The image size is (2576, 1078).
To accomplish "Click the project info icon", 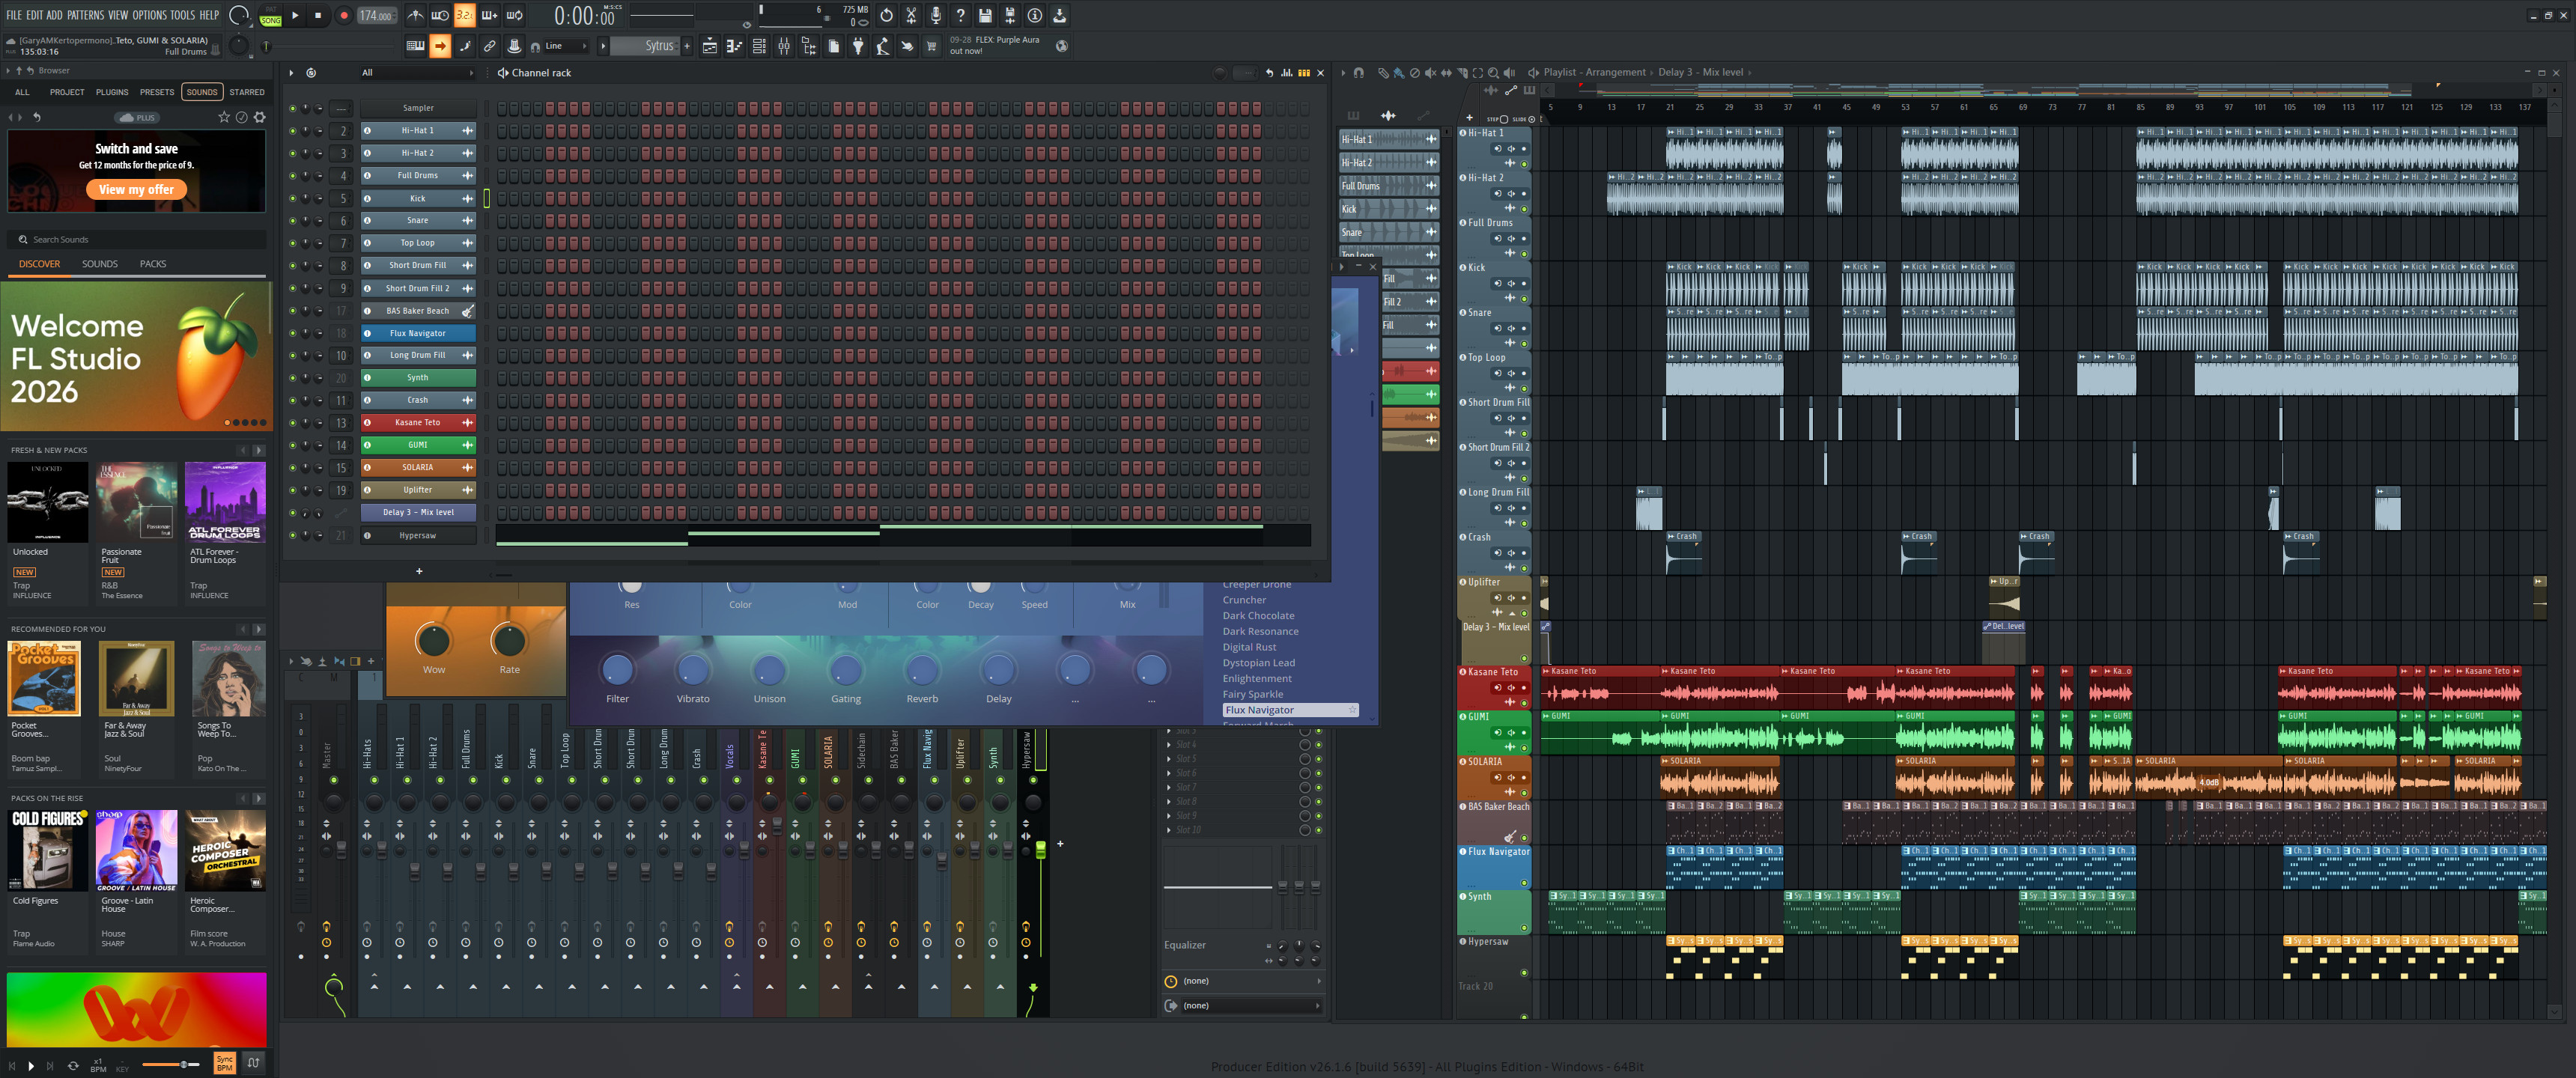I will click(x=1035, y=15).
